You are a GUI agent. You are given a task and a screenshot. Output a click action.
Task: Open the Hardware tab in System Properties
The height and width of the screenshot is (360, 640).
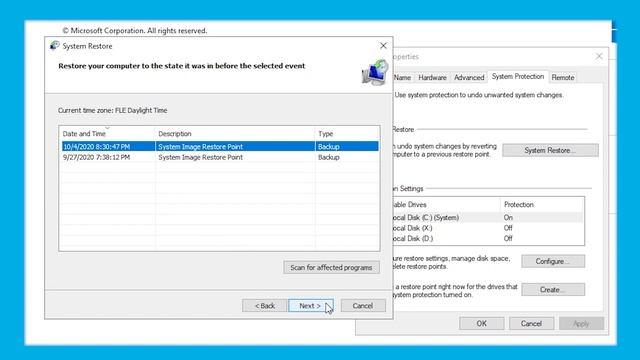coord(432,77)
